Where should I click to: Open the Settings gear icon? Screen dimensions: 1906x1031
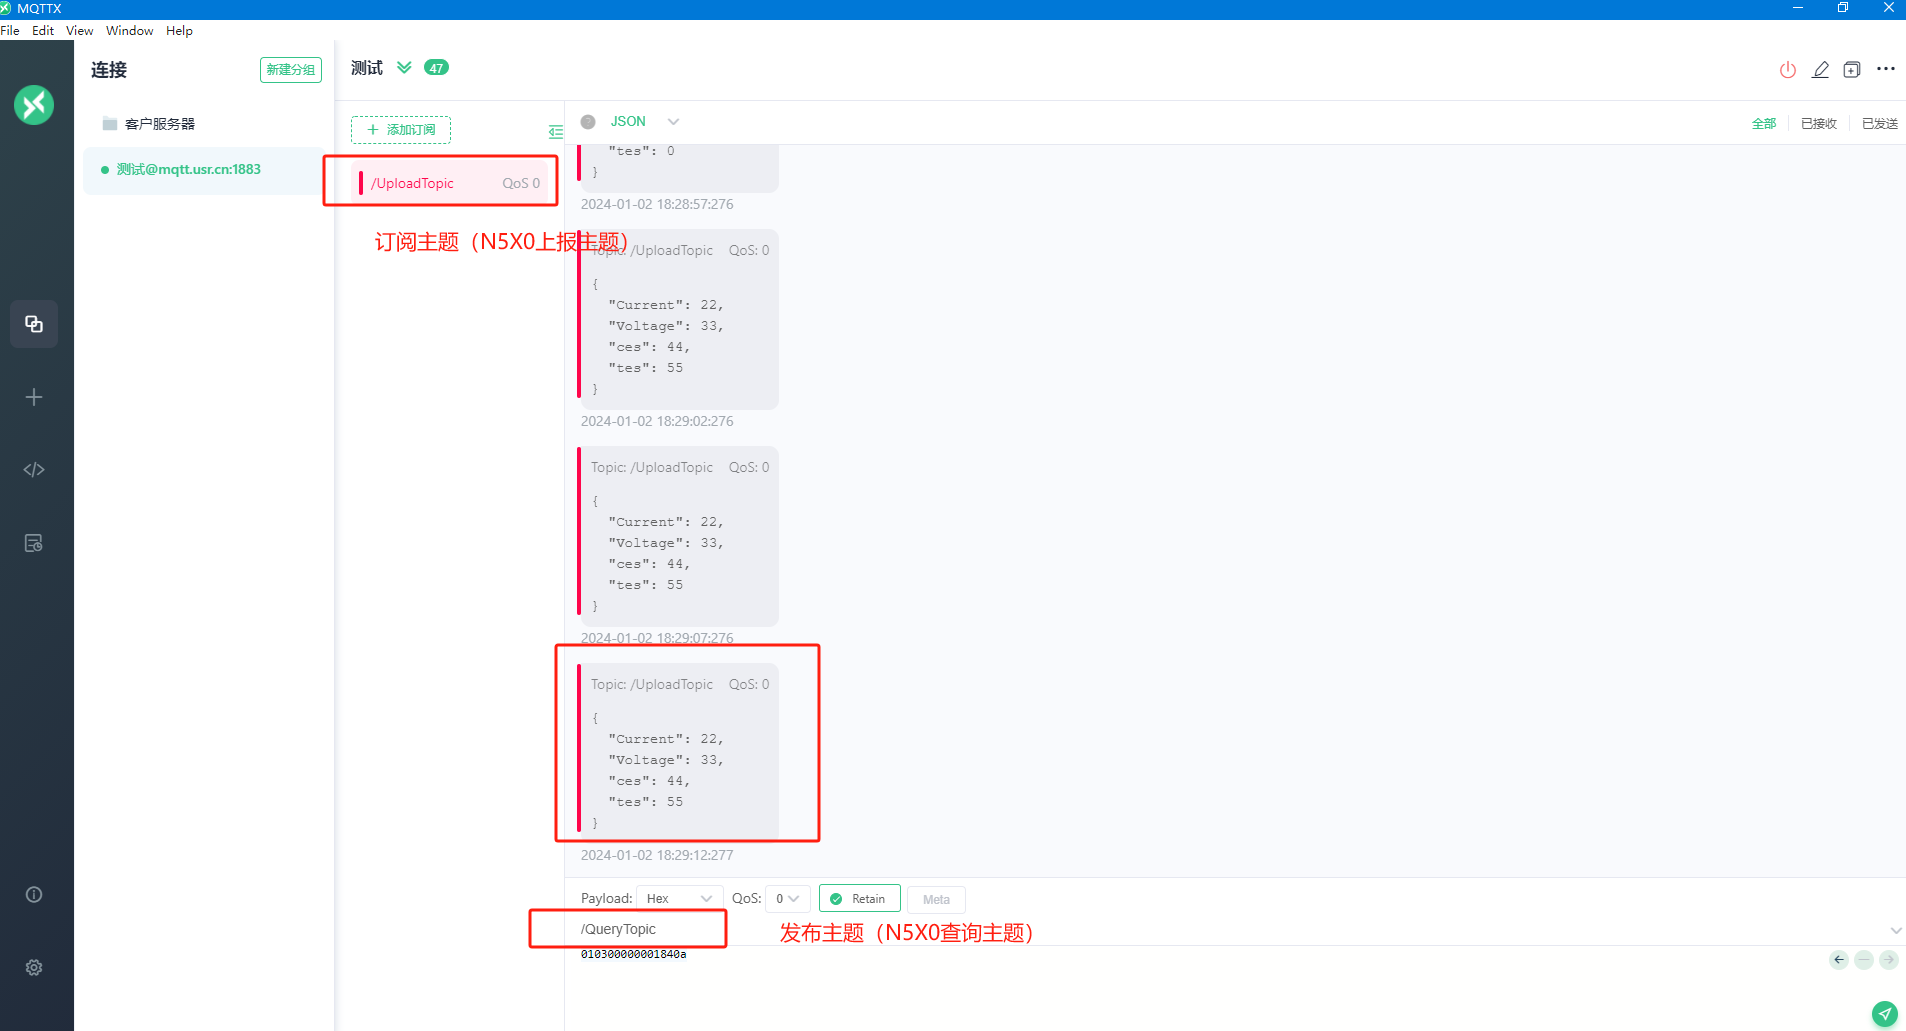coord(34,968)
